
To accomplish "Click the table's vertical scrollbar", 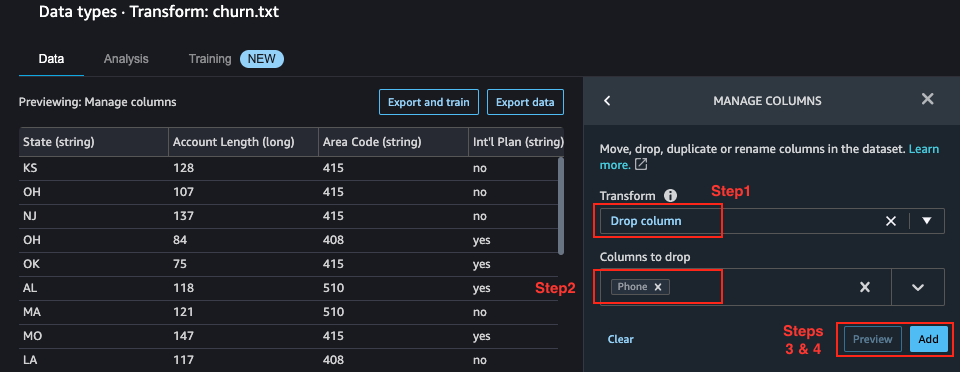I will pos(561,206).
